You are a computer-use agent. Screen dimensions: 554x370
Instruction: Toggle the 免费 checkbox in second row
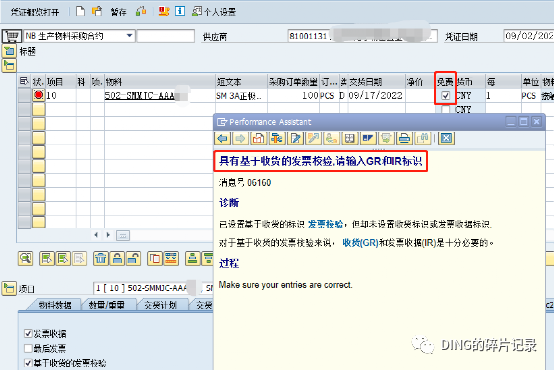pyautogui.click(x=446, y=109)
